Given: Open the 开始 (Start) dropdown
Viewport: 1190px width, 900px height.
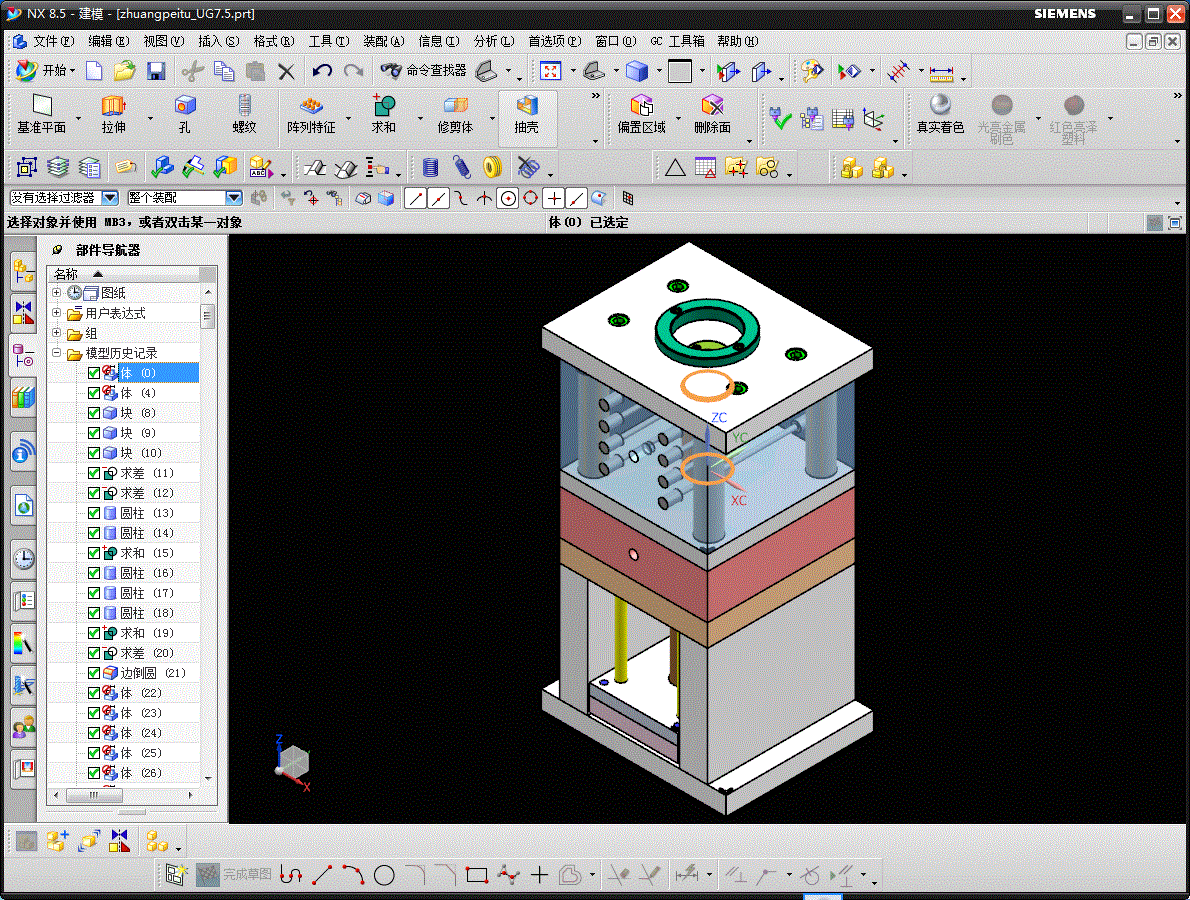Looking at the screenshot, I should tap(45, 71).
